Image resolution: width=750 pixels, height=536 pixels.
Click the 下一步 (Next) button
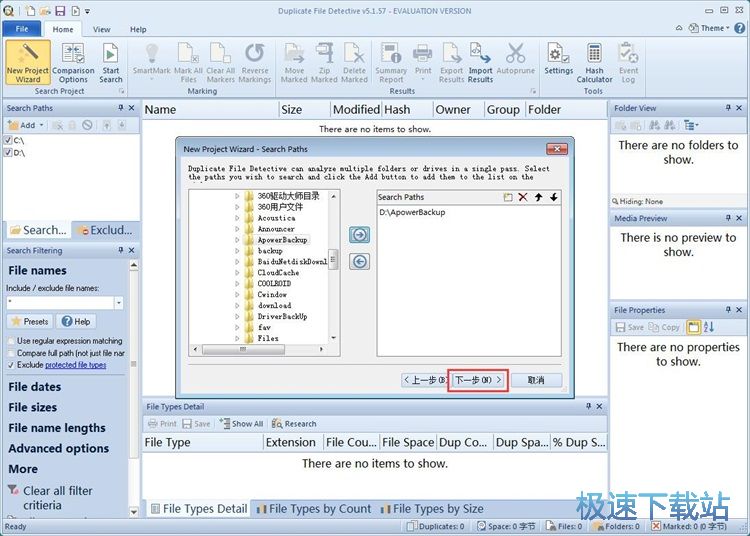coord(478,380)
